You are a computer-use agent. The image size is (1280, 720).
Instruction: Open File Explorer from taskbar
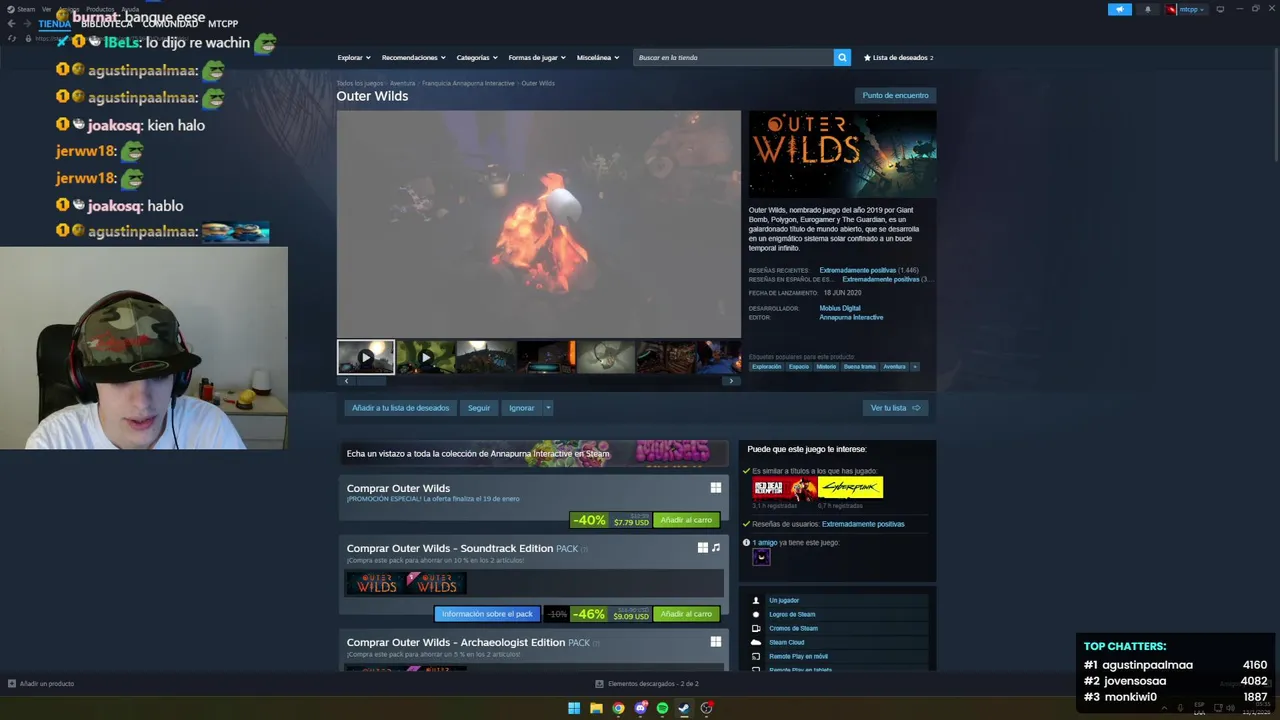coord(596,708)
